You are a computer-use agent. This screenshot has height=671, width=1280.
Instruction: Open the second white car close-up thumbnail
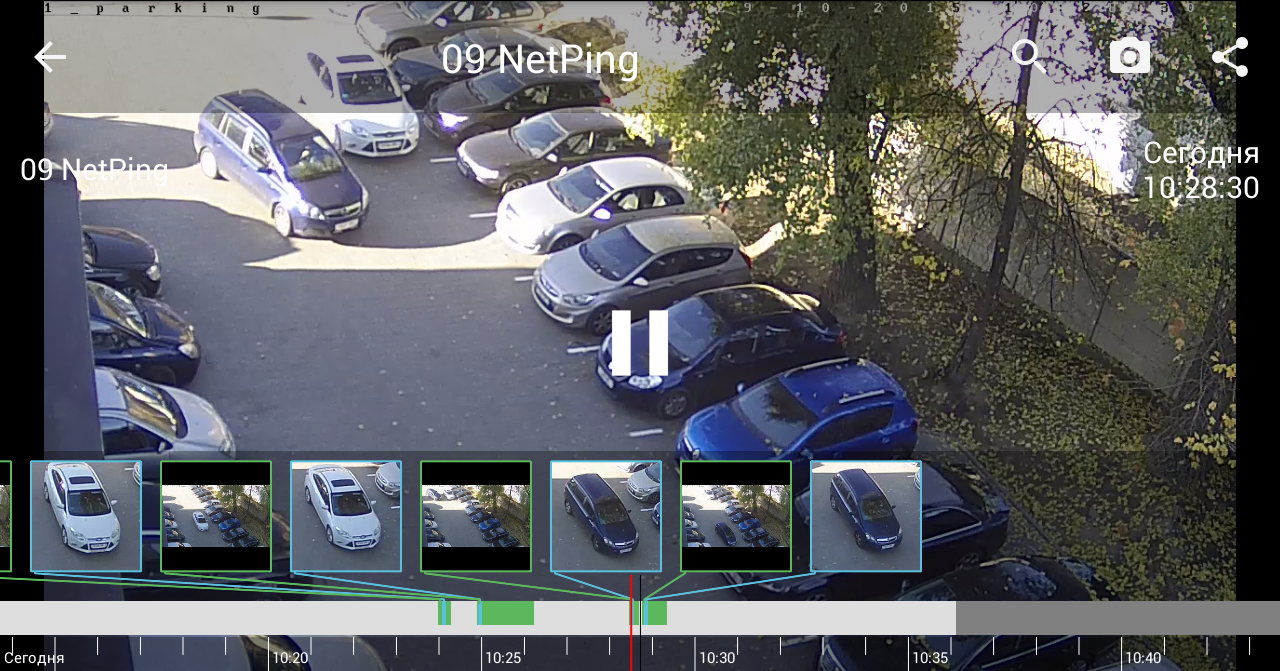click(x=346, y=516)
